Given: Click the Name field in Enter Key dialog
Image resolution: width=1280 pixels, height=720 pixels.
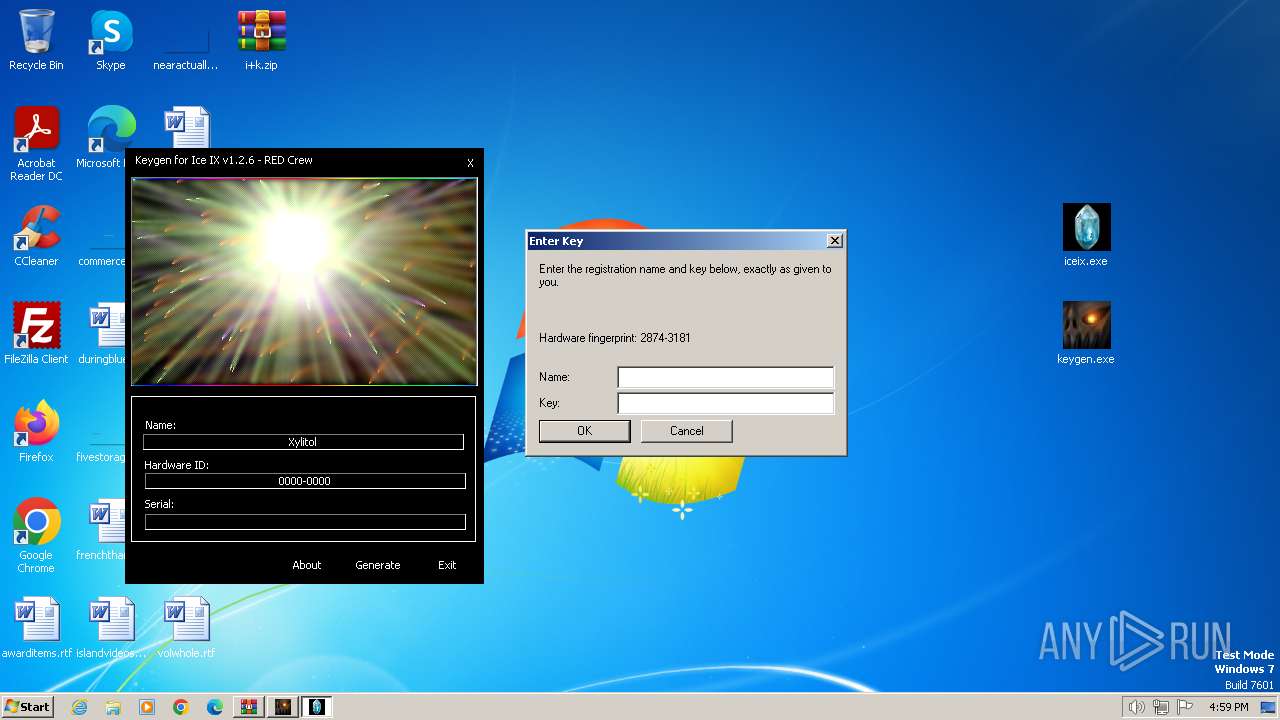Looking at the screenshot, I should [x=726, y=377].
